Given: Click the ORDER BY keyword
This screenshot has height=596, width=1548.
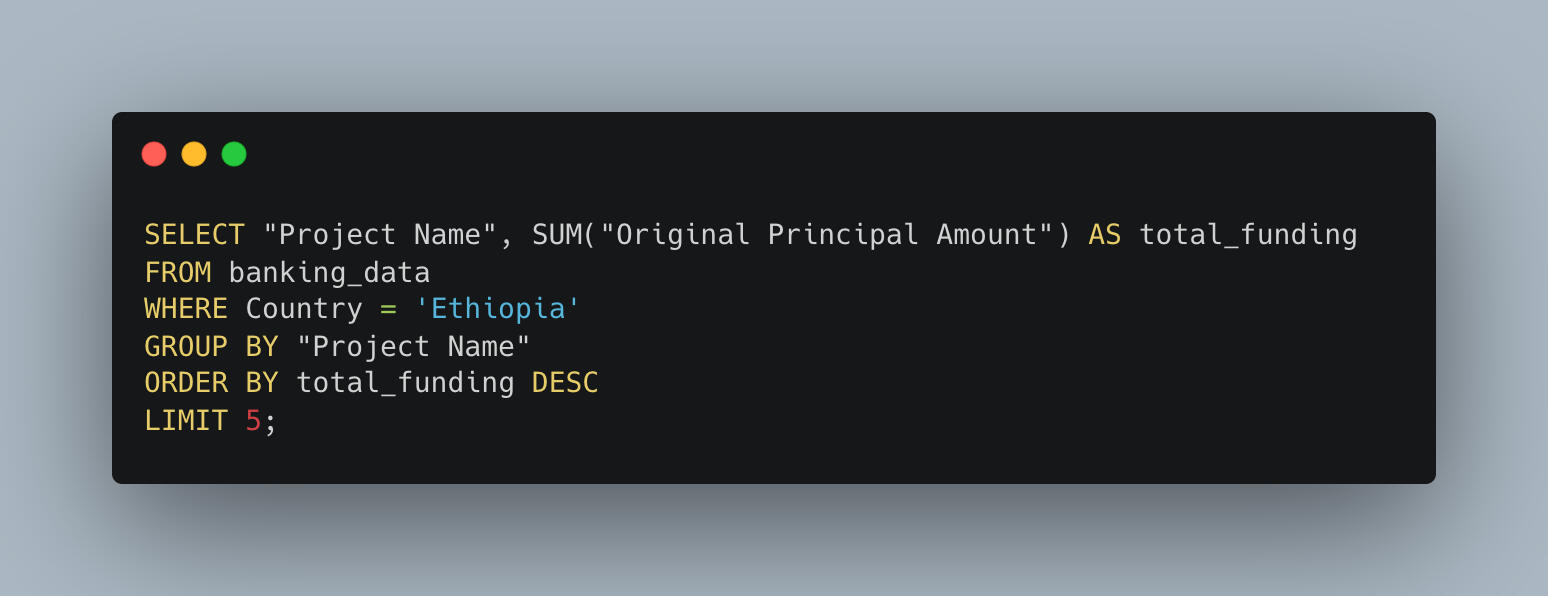Looking at the screenshot, I should coord(211,384).
